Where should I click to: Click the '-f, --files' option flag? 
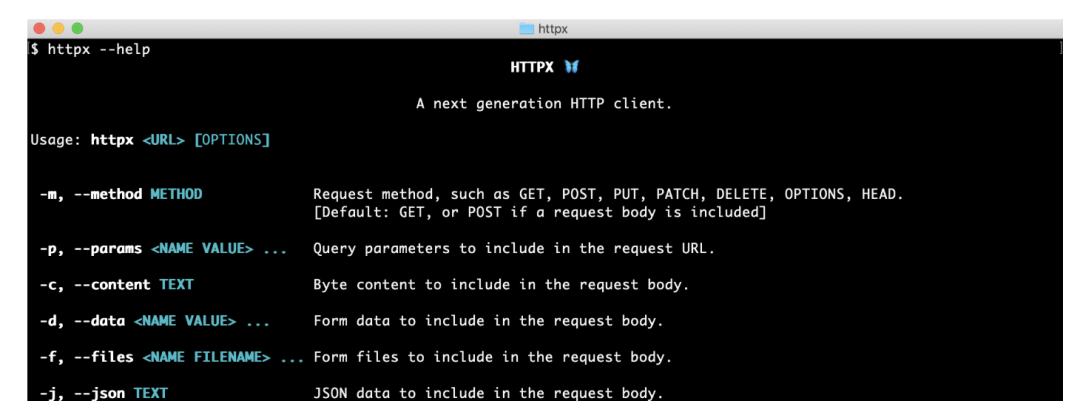tap(86, 358)
